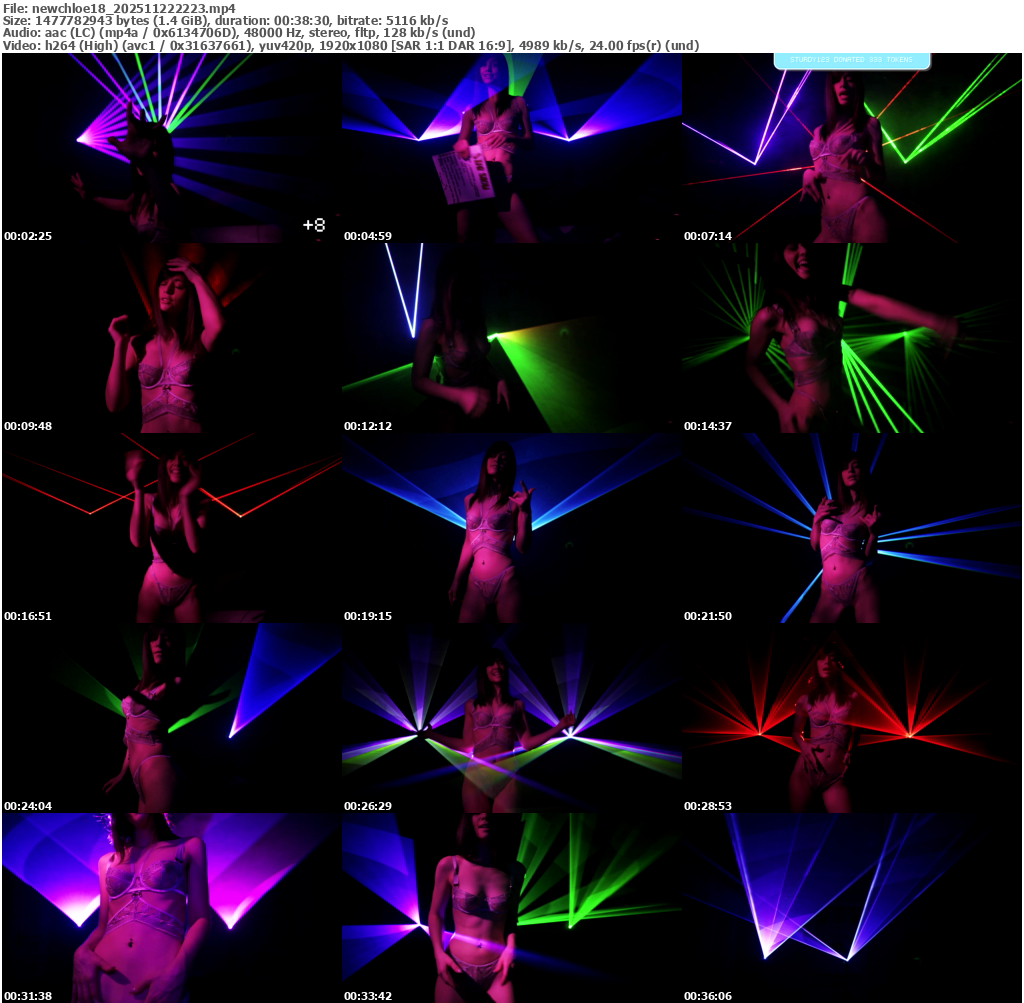Click the frame marked 00:24:04

tap(171, 718)
